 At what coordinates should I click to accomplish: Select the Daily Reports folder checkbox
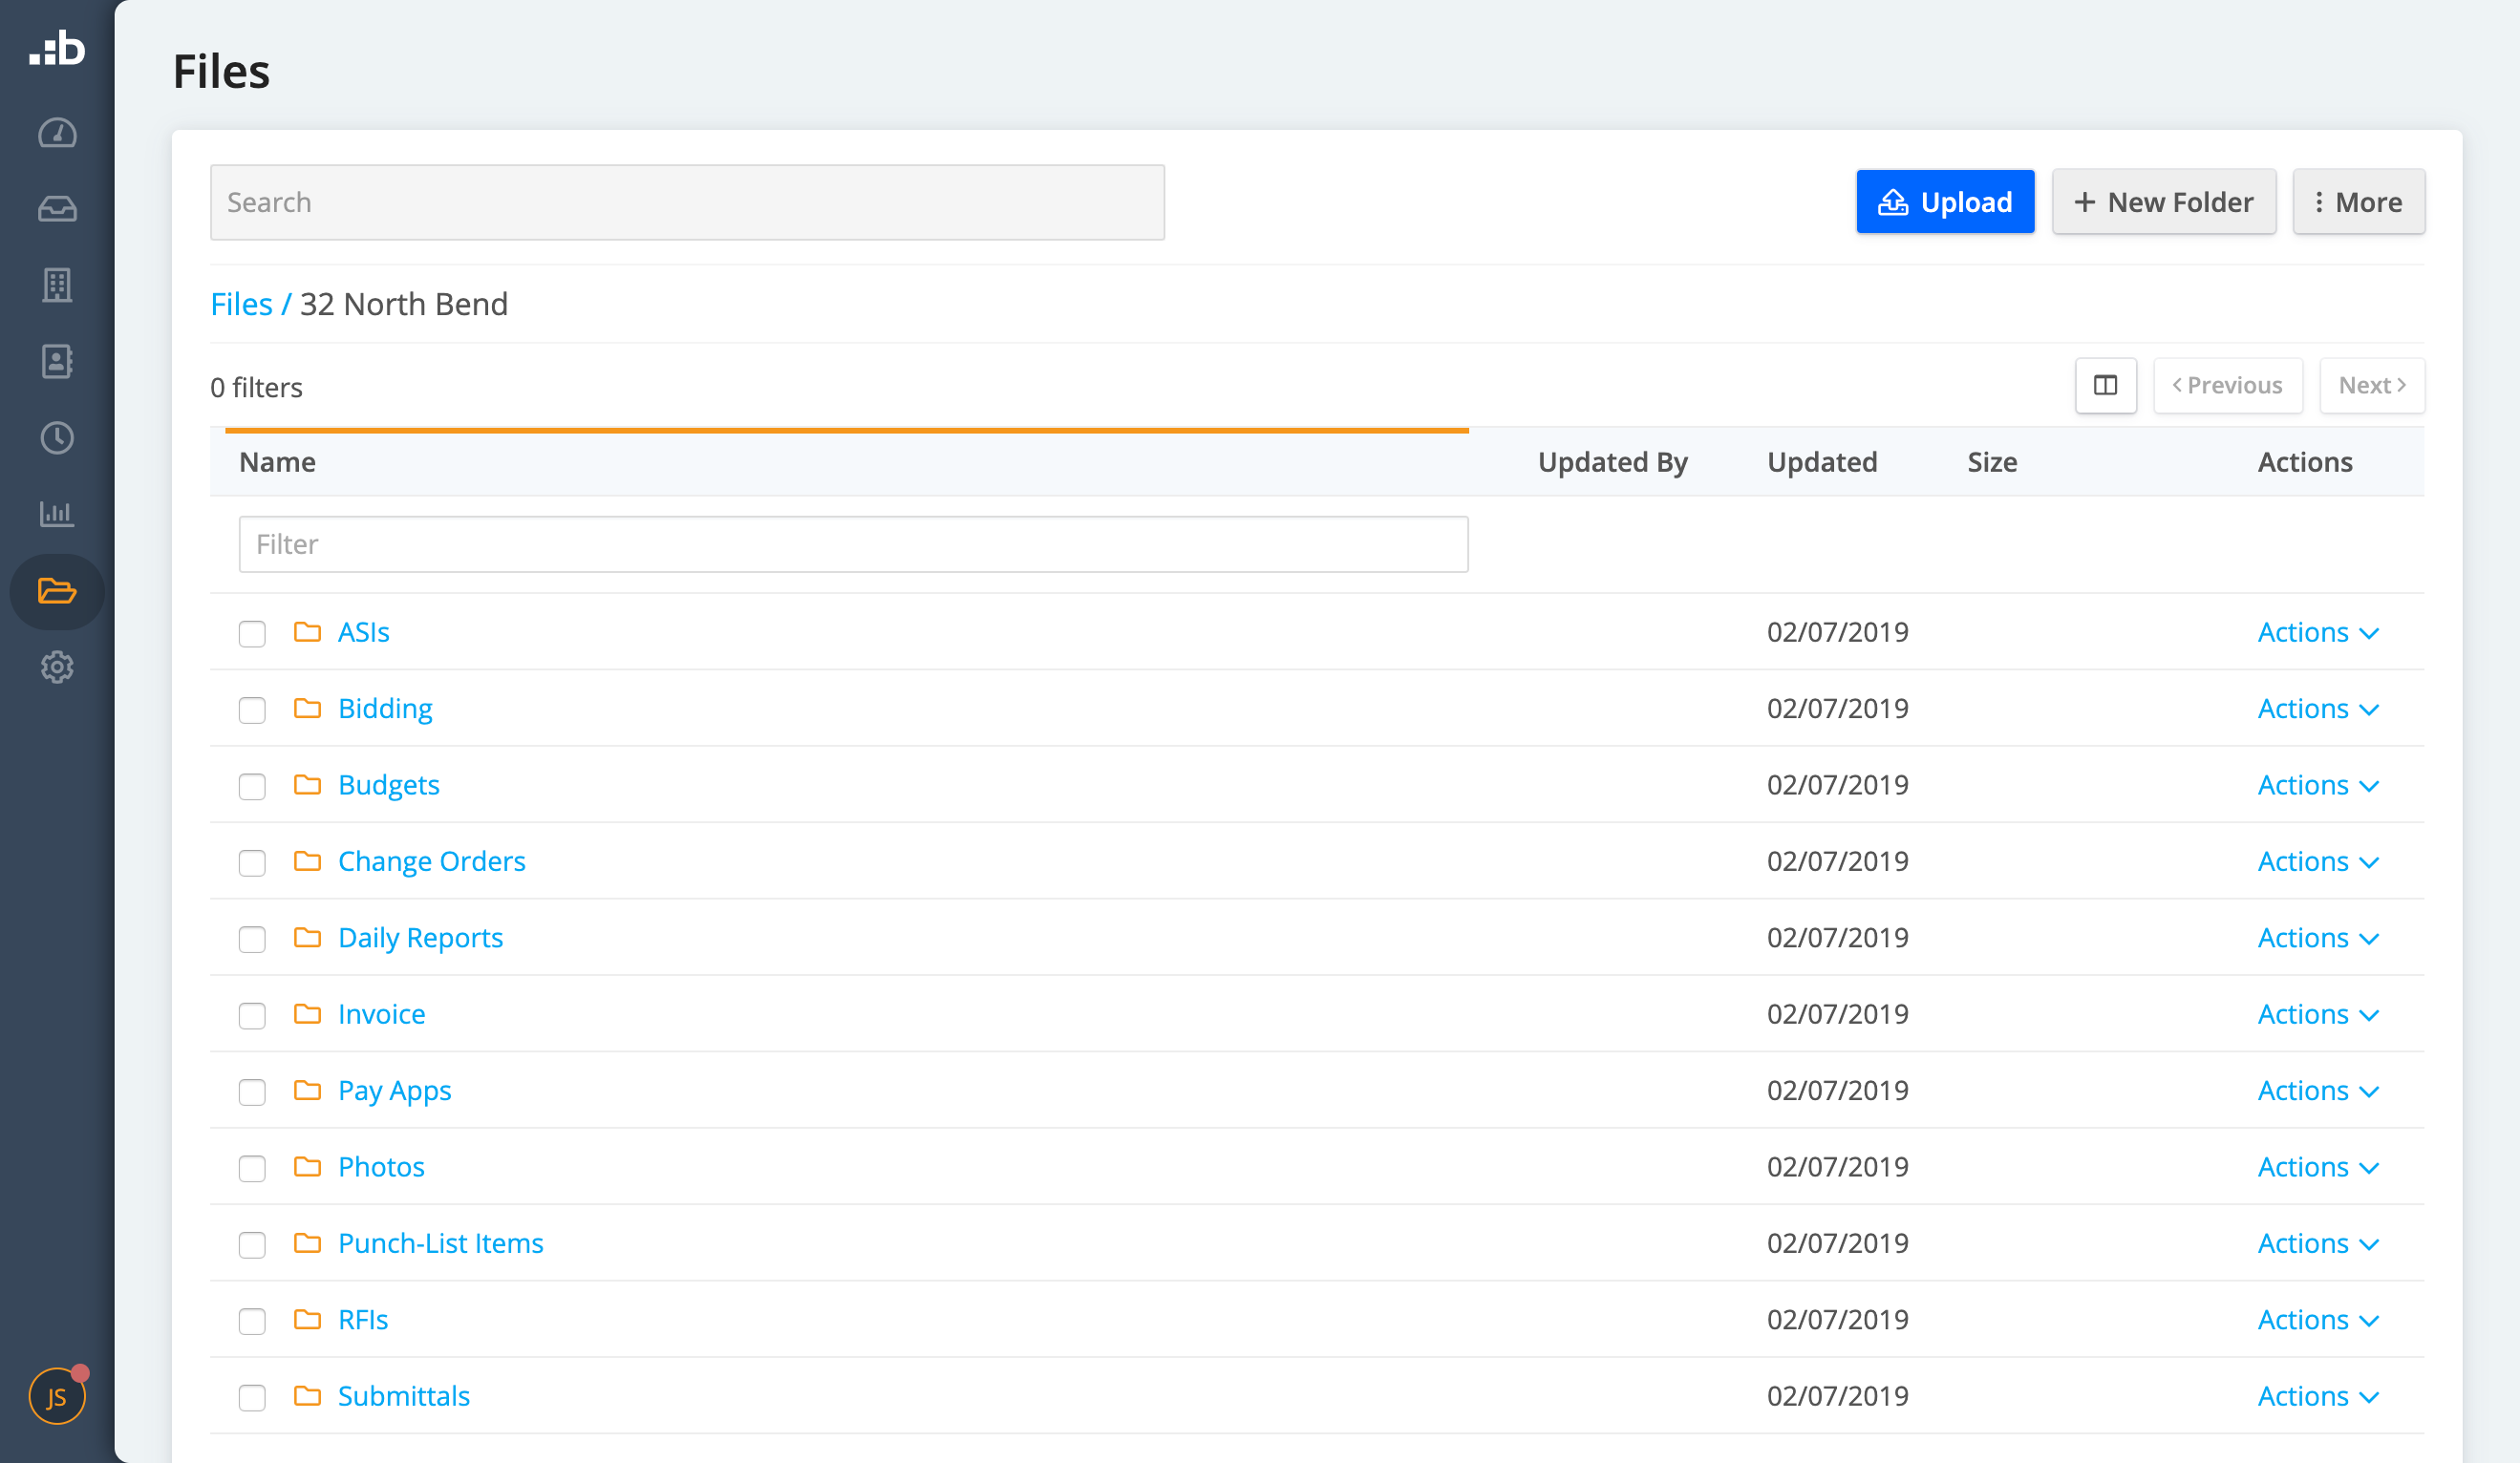point(252,939)
